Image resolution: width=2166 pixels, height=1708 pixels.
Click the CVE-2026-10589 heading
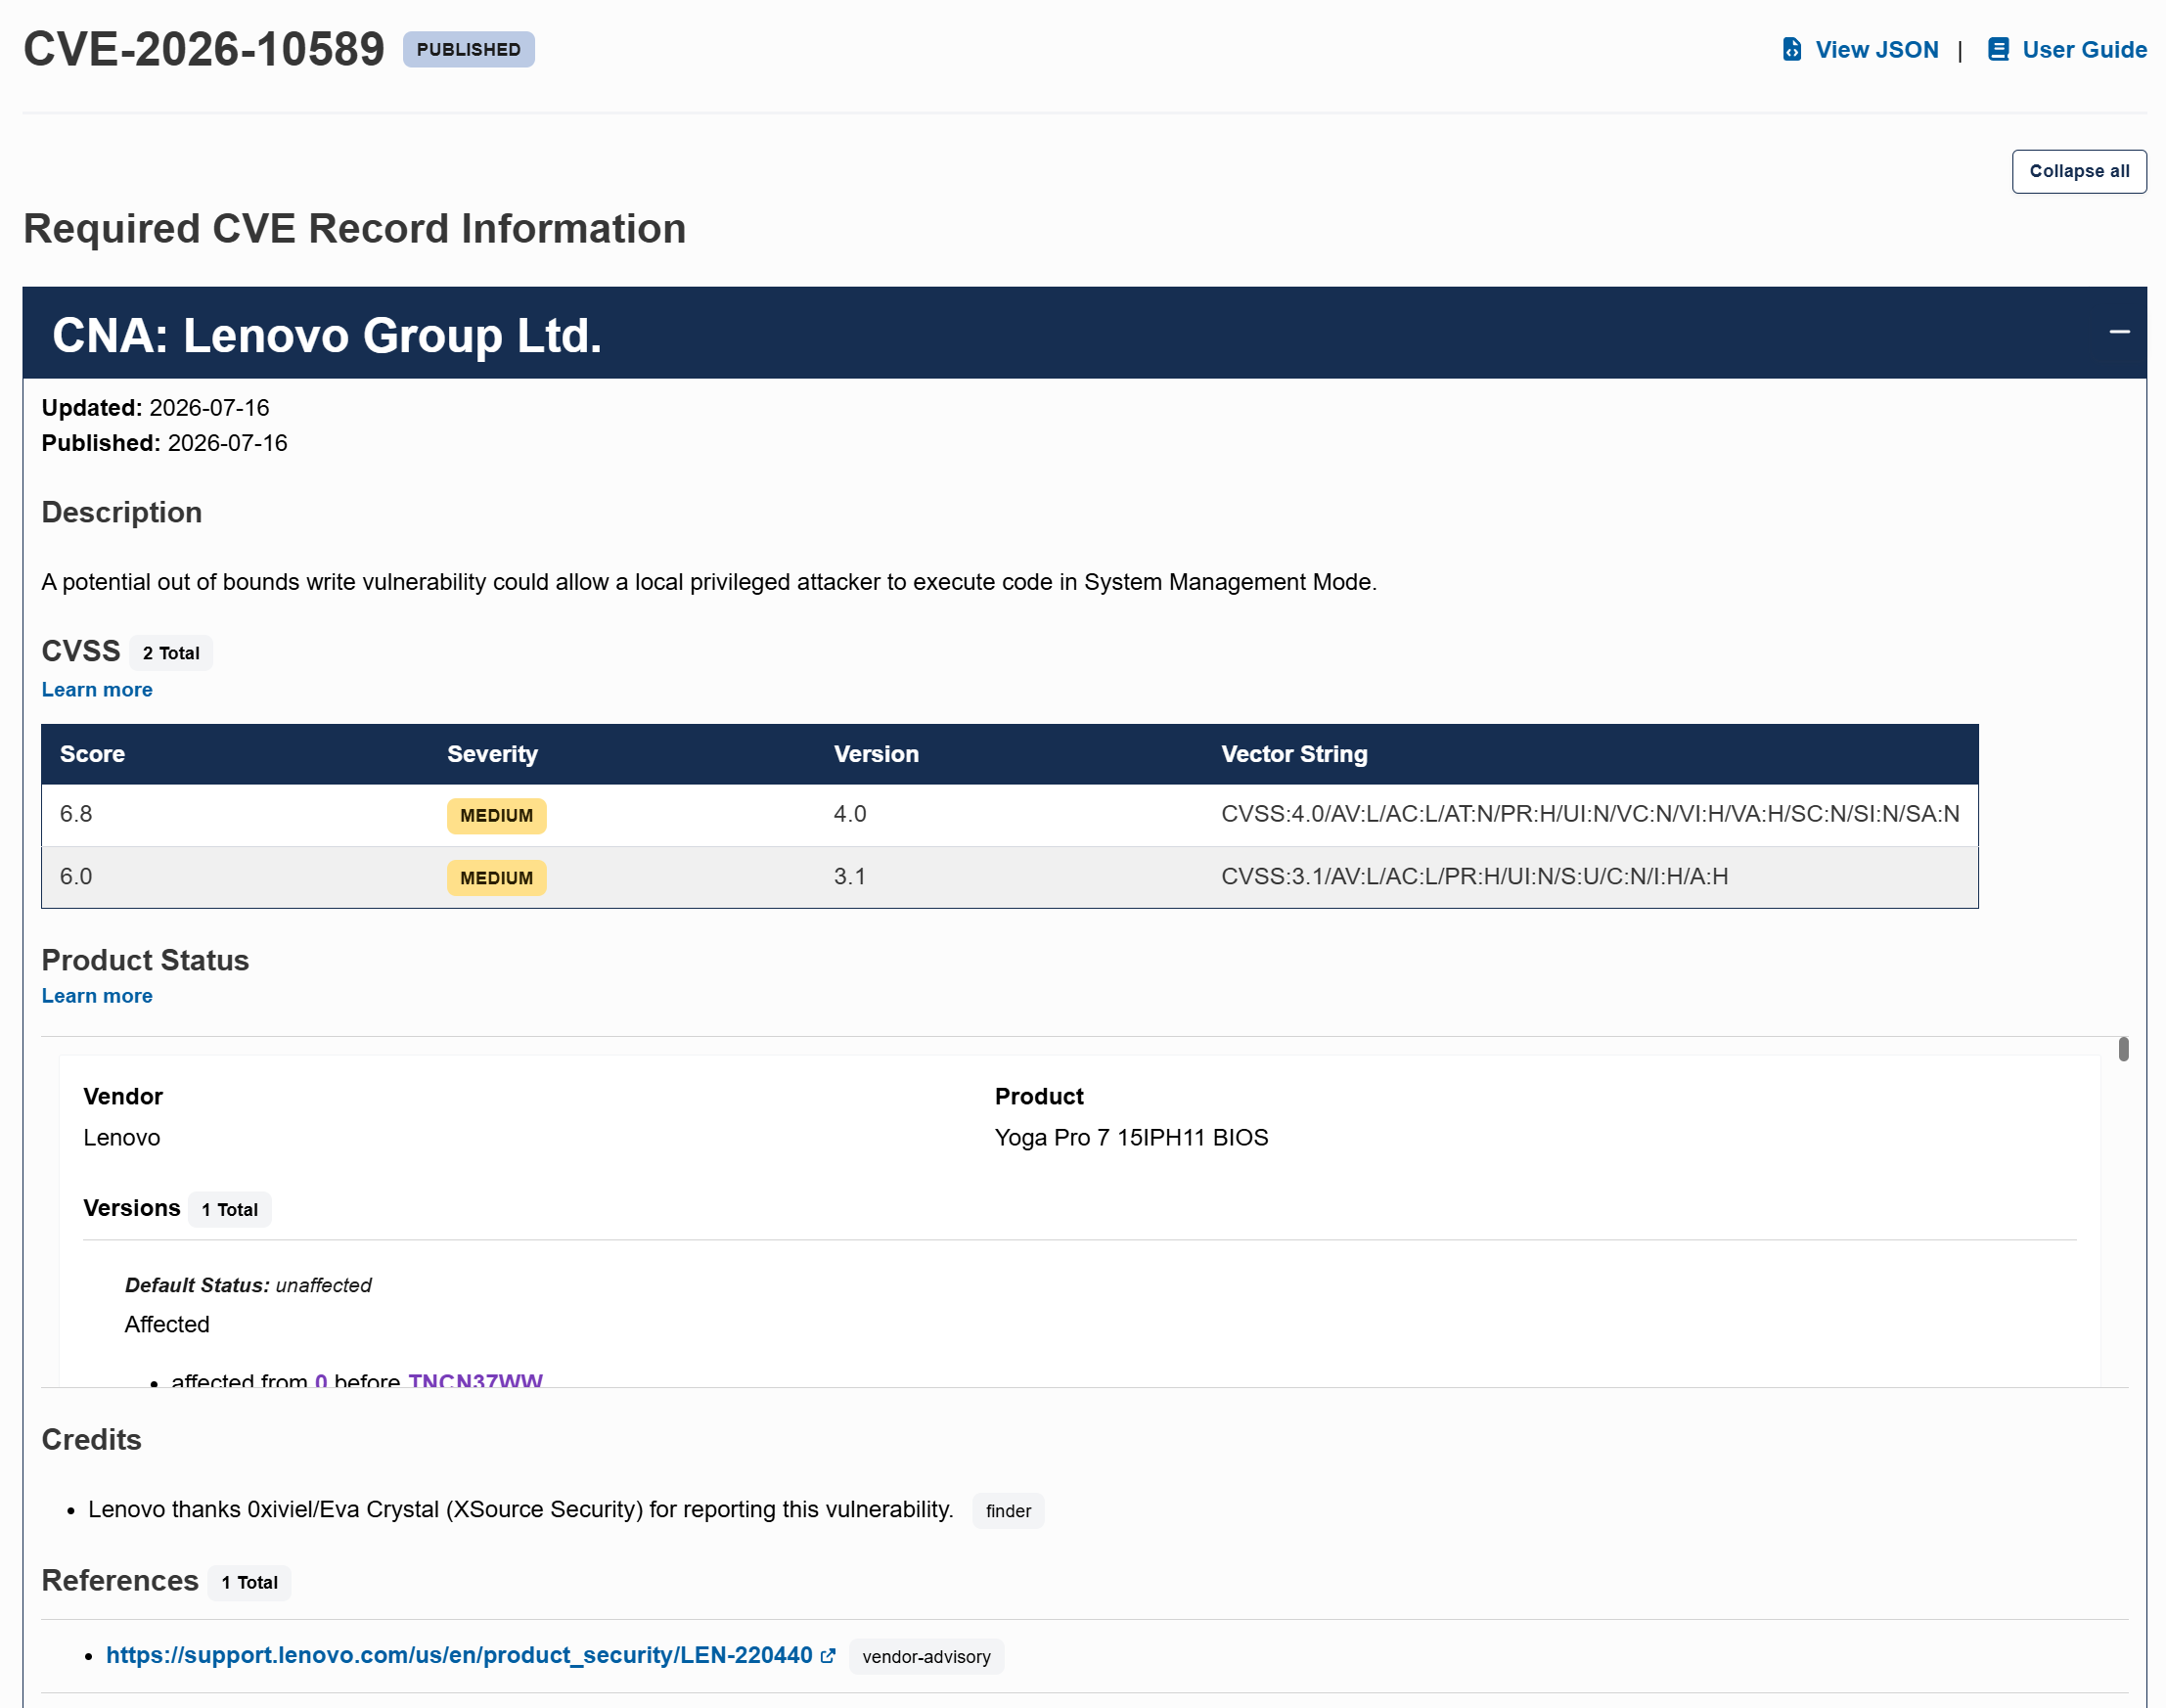204,49
